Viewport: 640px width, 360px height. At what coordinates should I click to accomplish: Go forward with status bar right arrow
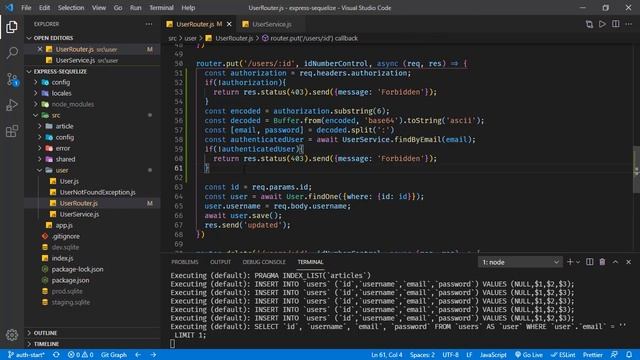(153, 355)
